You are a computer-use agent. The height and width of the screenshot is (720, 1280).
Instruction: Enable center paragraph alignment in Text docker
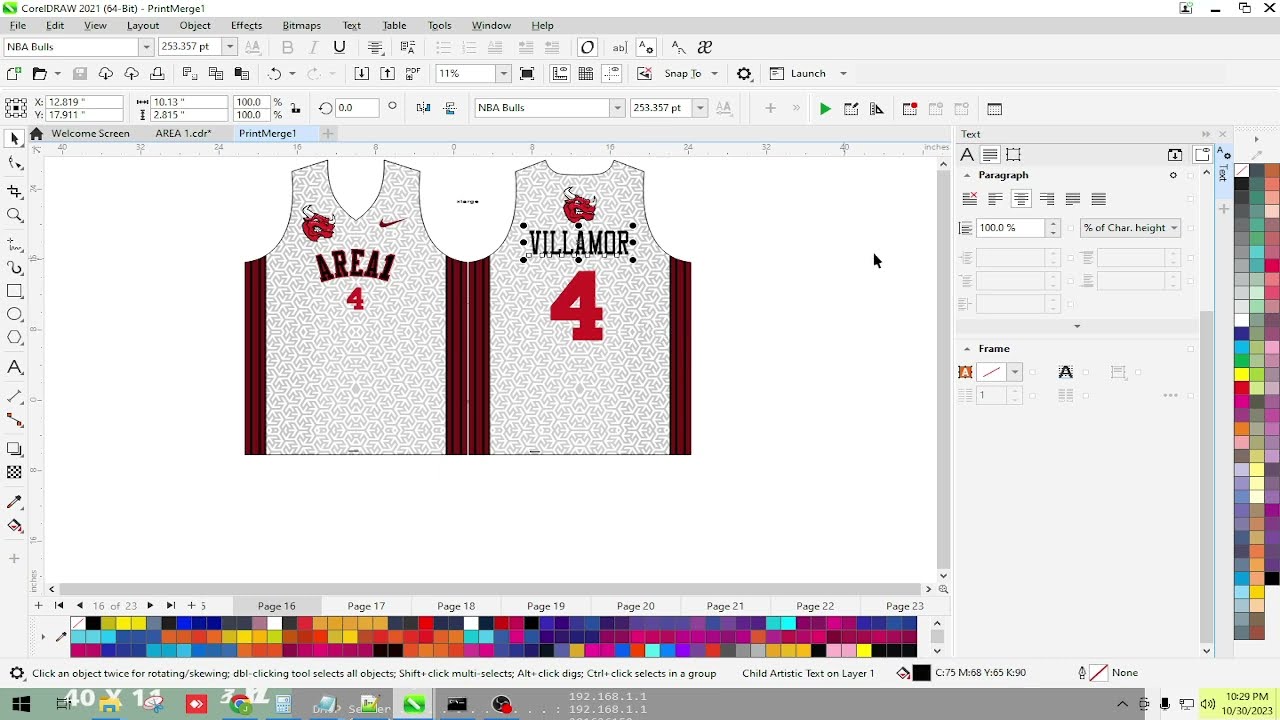tap(1021, 199)
